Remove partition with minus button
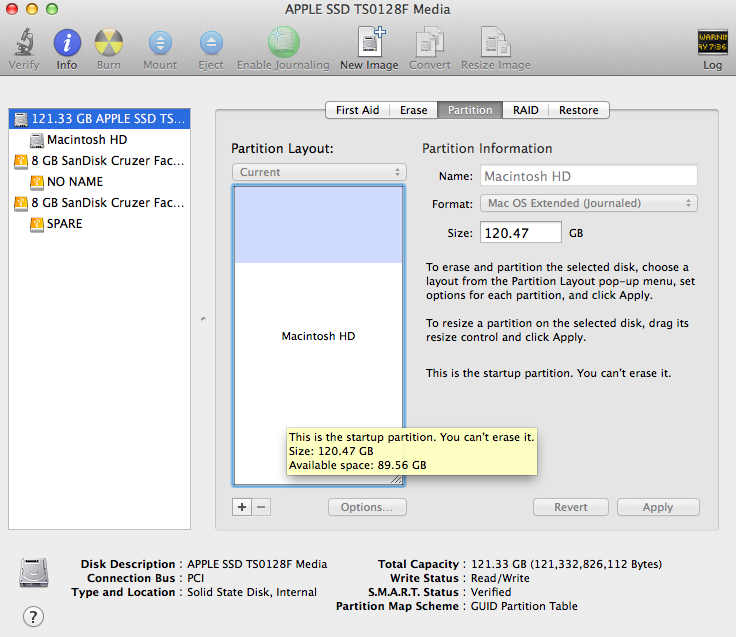Image resolution: width=736 pixels, height=637 pixels. point(261,507)
